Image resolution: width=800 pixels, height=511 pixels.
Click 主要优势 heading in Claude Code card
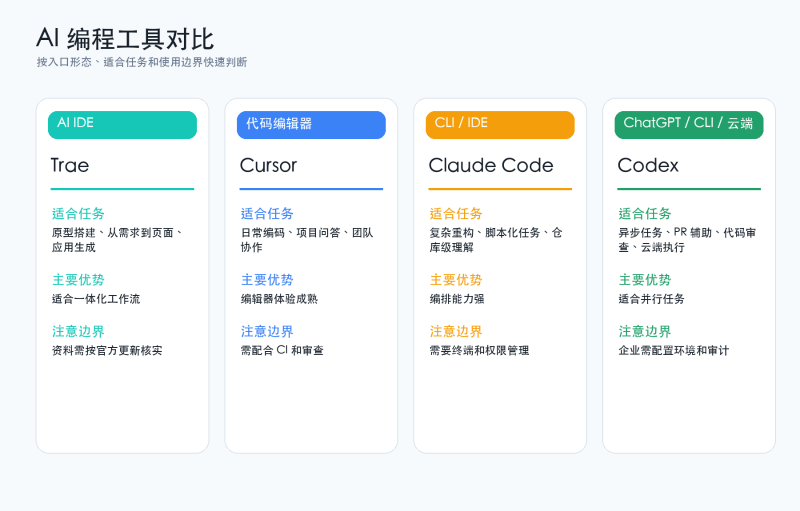click(456, 279)
